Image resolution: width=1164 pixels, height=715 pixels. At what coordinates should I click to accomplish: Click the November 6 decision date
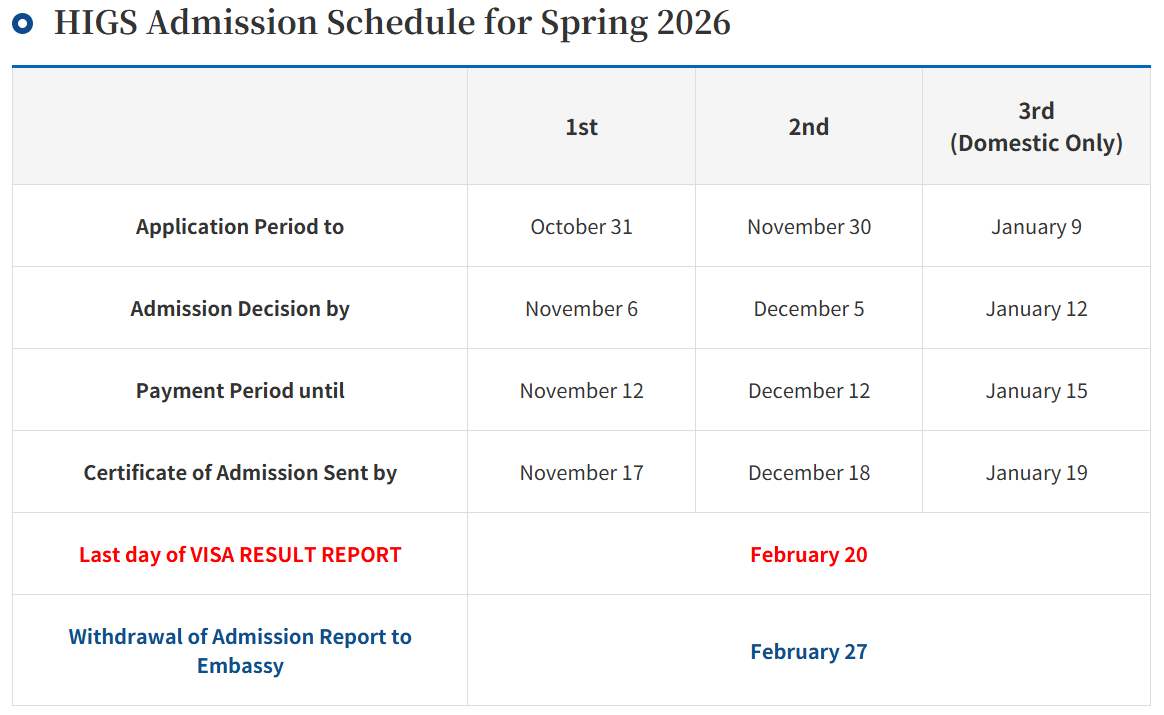point(581,309)
